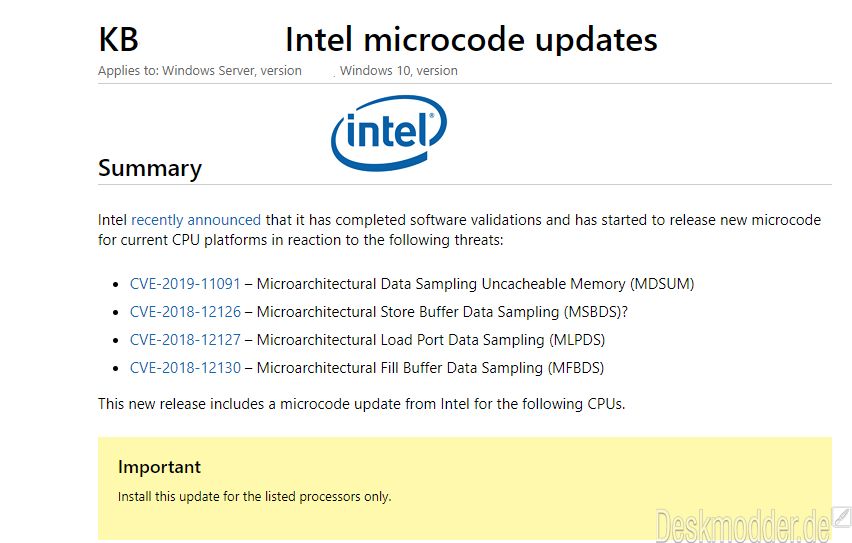This screenshot has width=852, height=543.
Task: Click the sentence 'This new release includes a microcode update'
Action: click(x=361, y=404)
